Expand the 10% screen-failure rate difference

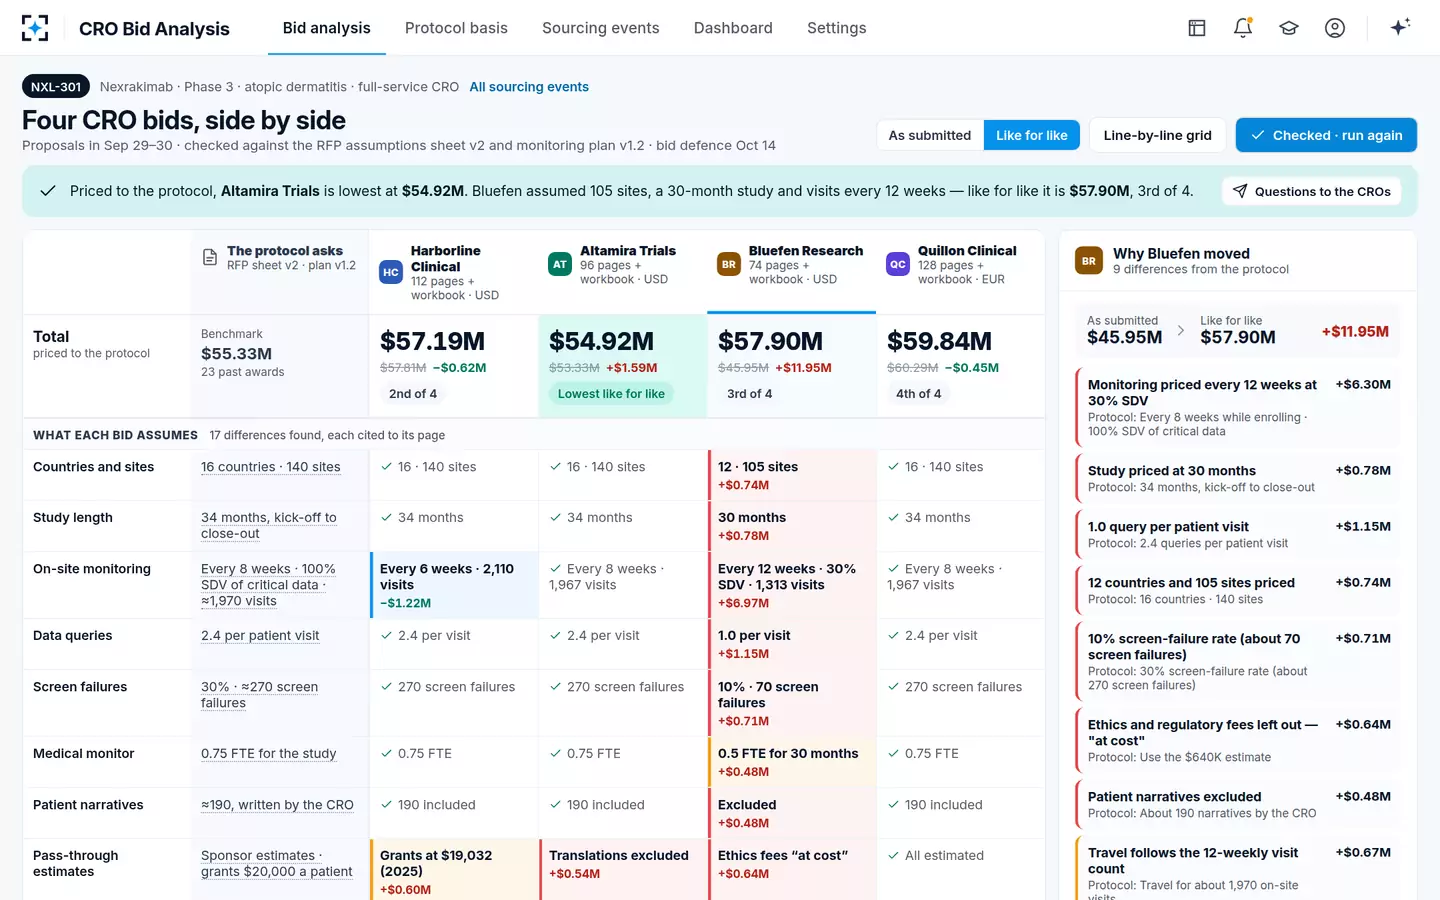pos(1237,661)
